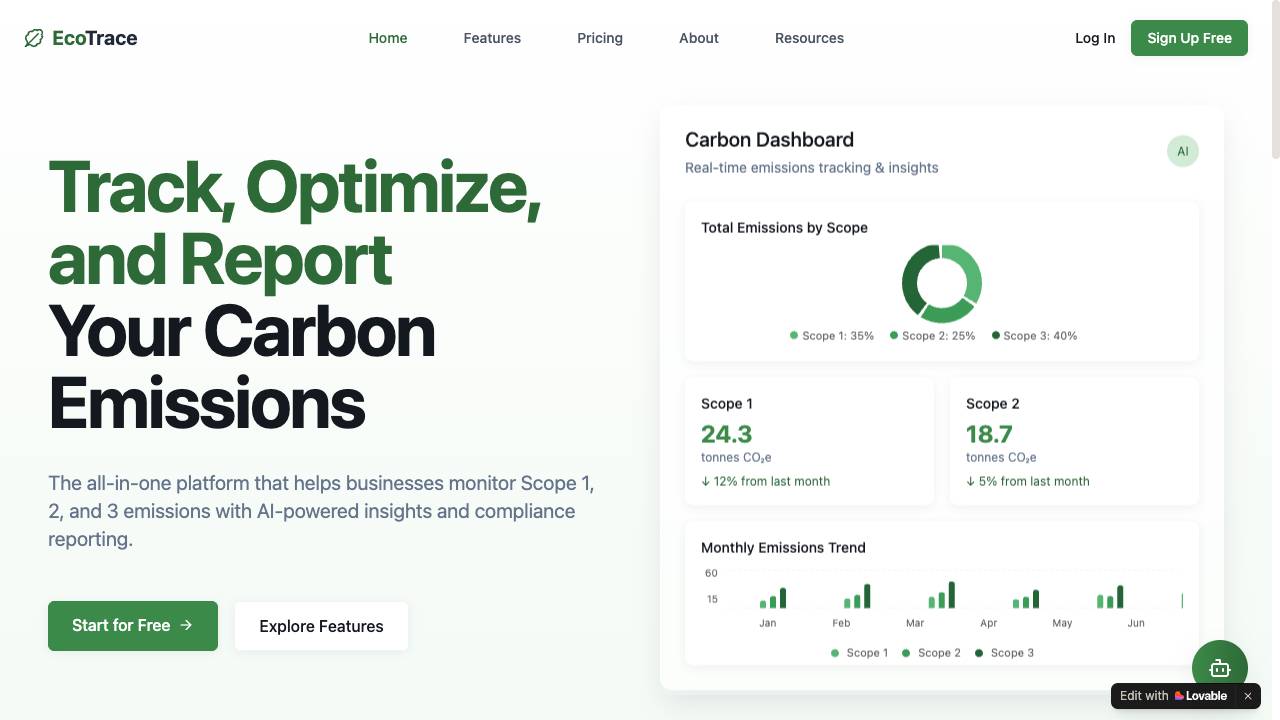Click '5% from last month' text
Screen dimensions: 1280x720
[x=1034, y=481]
